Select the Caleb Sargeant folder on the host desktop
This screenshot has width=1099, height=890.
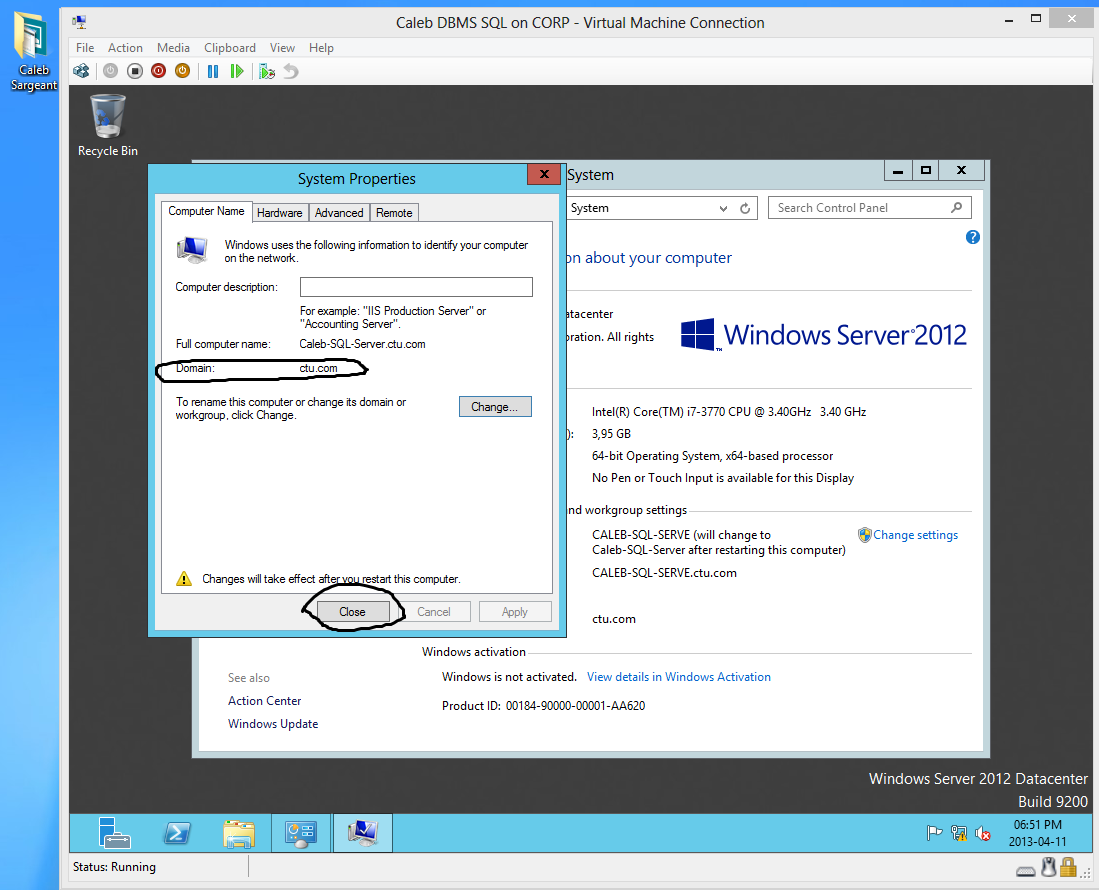click(32, 51)
